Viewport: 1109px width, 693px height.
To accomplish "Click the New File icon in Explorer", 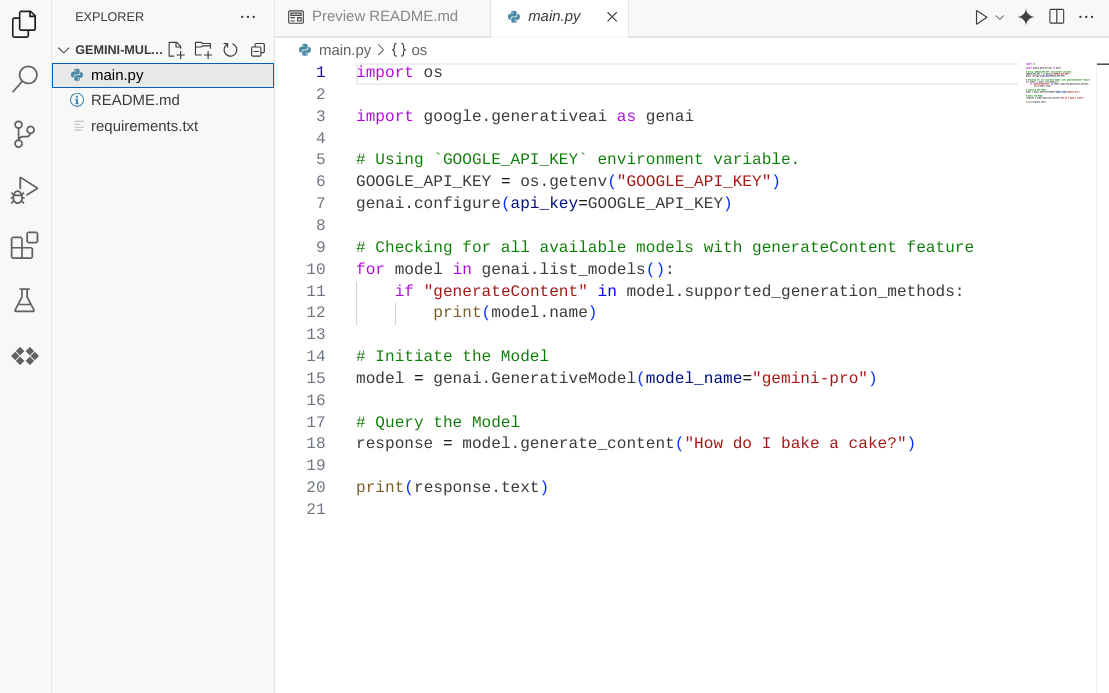I will click(x=176, y=50).
